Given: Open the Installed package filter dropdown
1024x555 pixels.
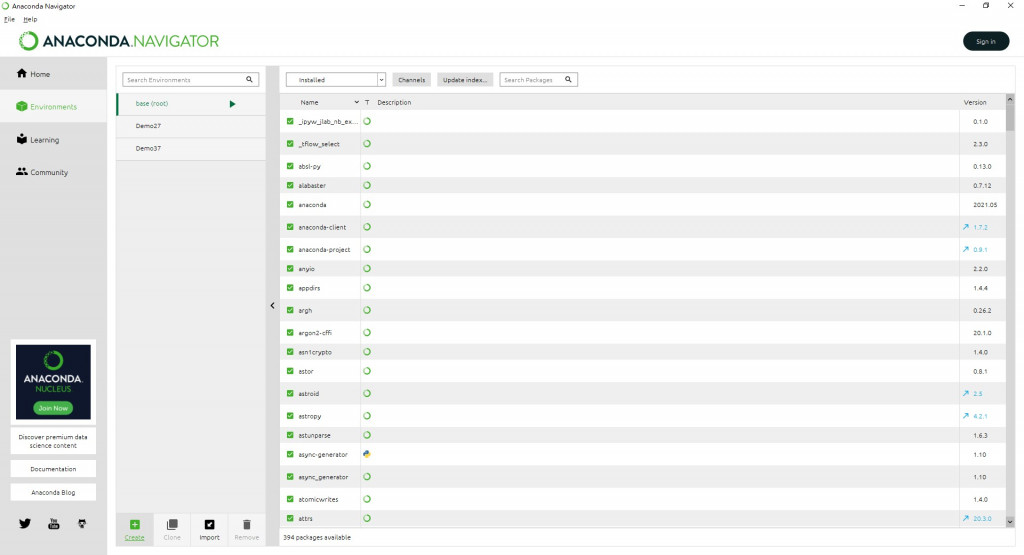Looking at the screenshot, I should pos(336,80).
